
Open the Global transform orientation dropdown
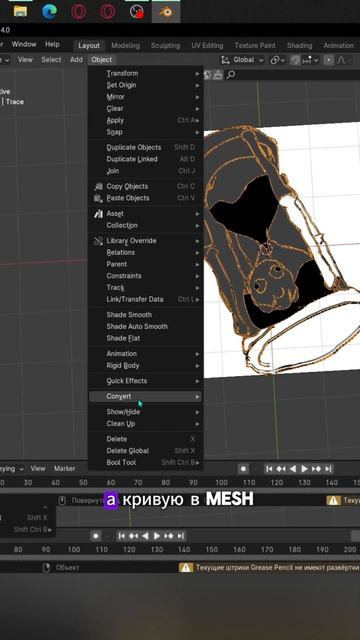point(243,60)
